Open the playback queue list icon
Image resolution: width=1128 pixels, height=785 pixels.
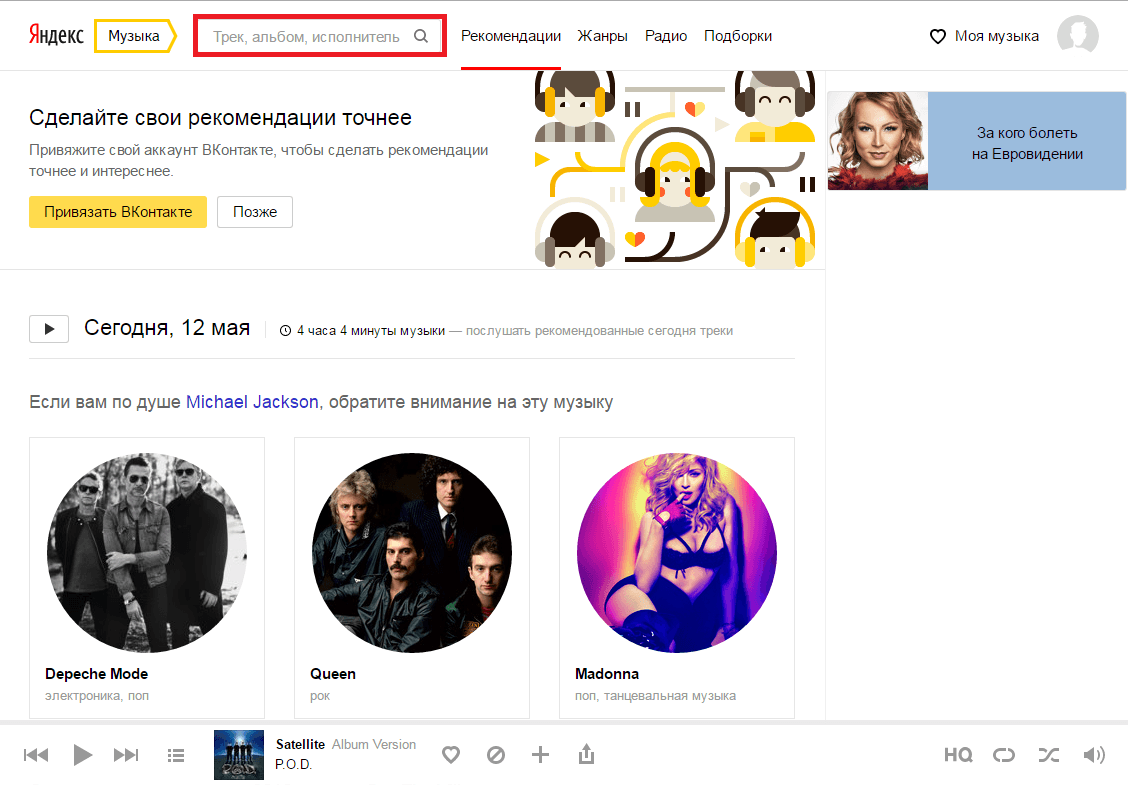(x=176, y=755)
